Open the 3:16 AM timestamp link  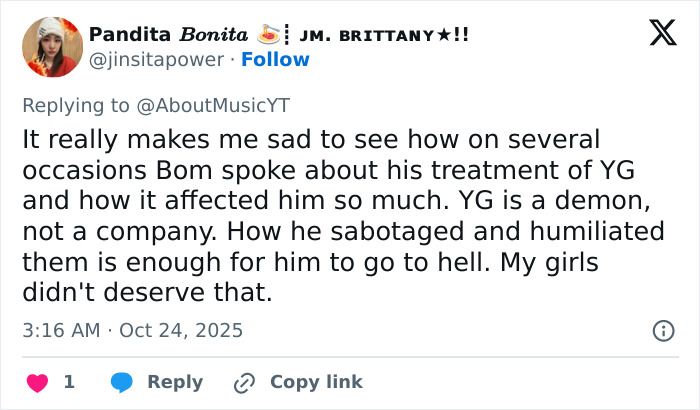[59, 330]
